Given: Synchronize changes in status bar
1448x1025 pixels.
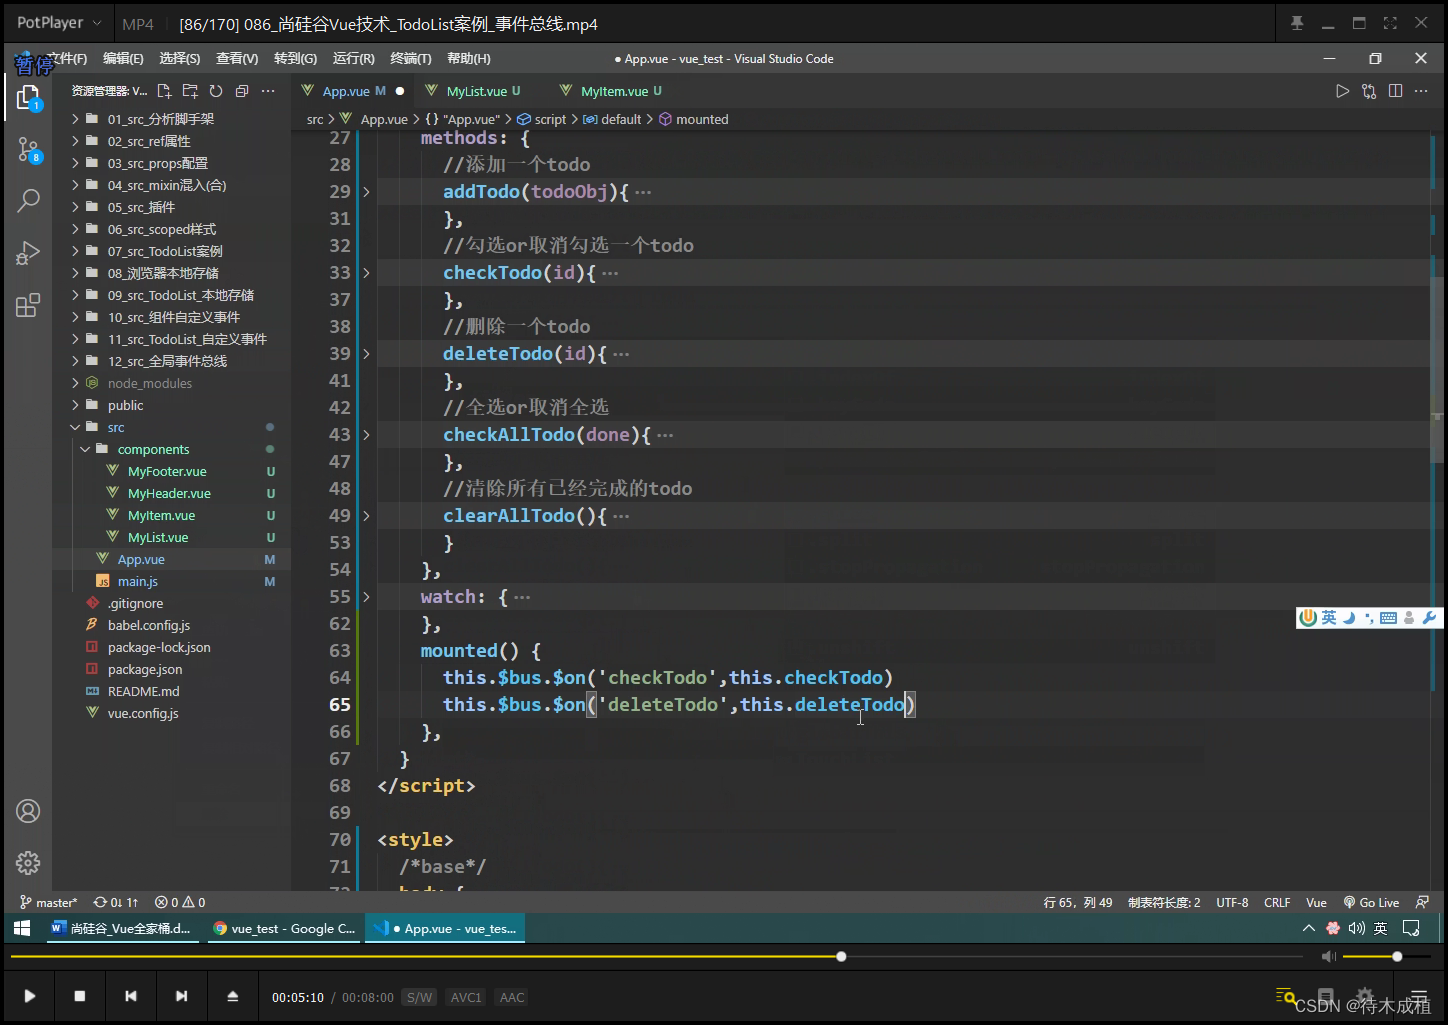Looking at the screenshot, I should coord(116,902).
